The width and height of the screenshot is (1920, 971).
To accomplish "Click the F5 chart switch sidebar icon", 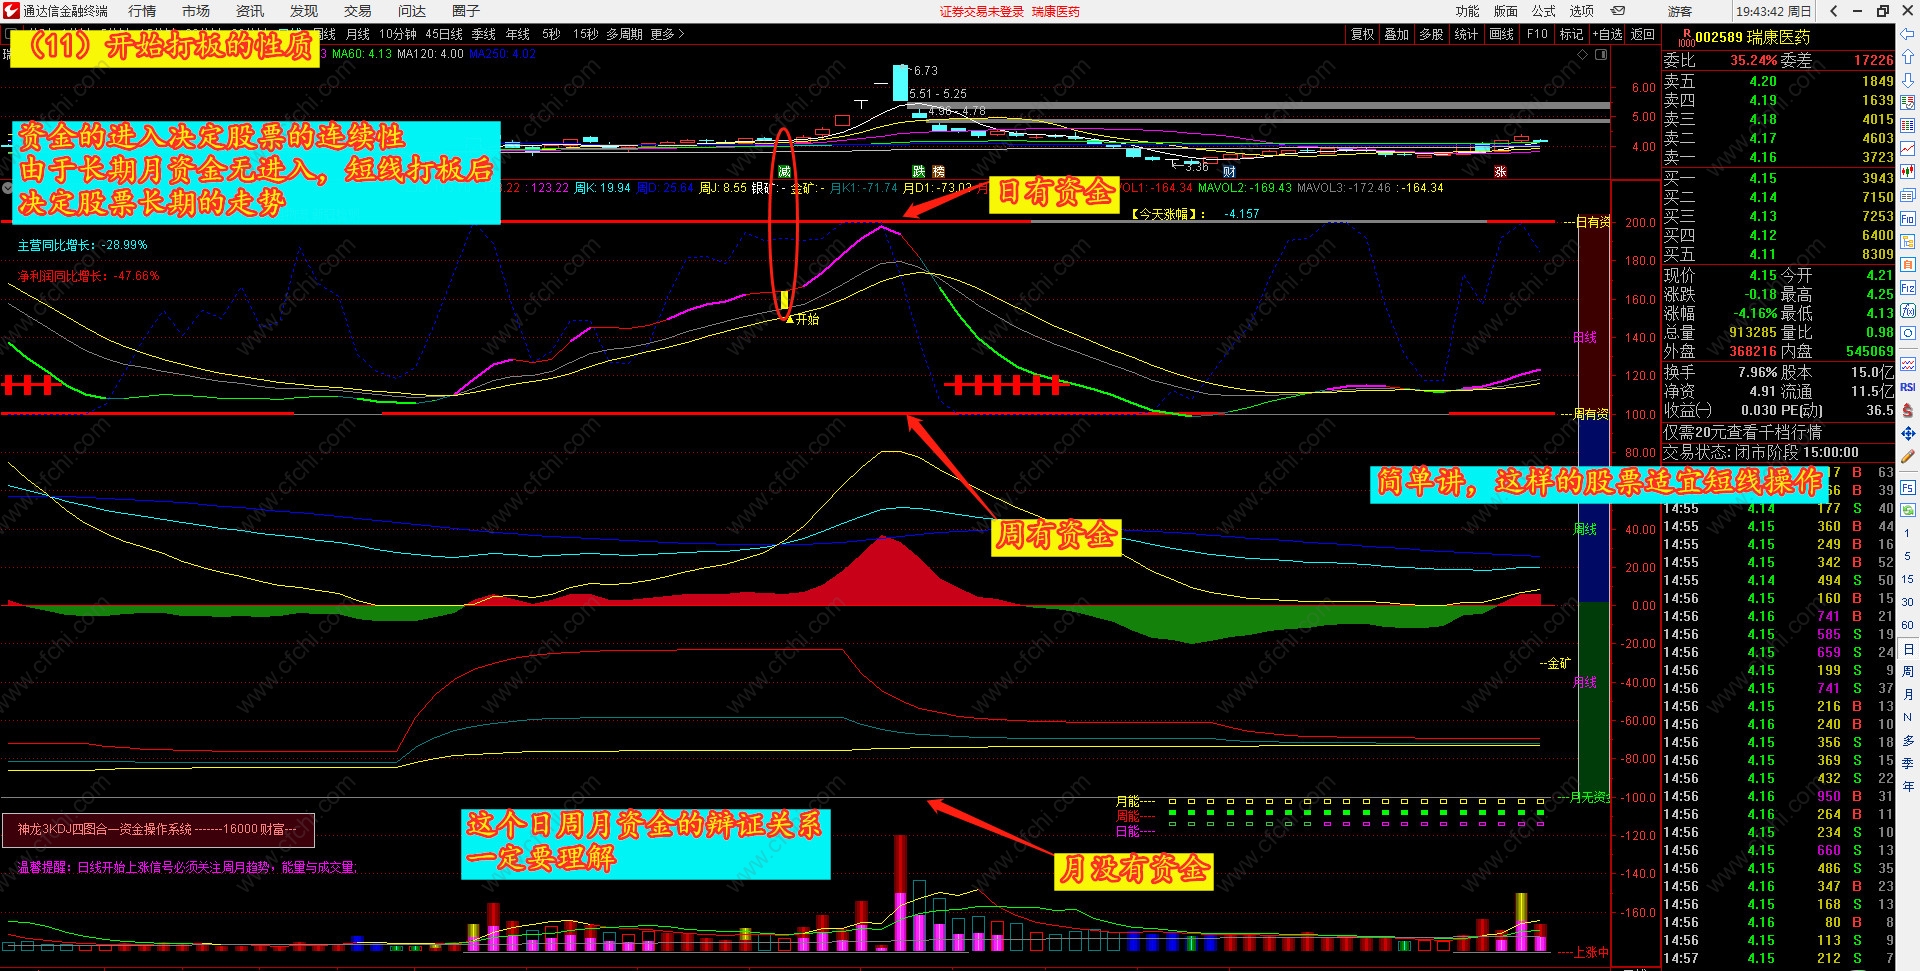I will [x=1908, y=488].
